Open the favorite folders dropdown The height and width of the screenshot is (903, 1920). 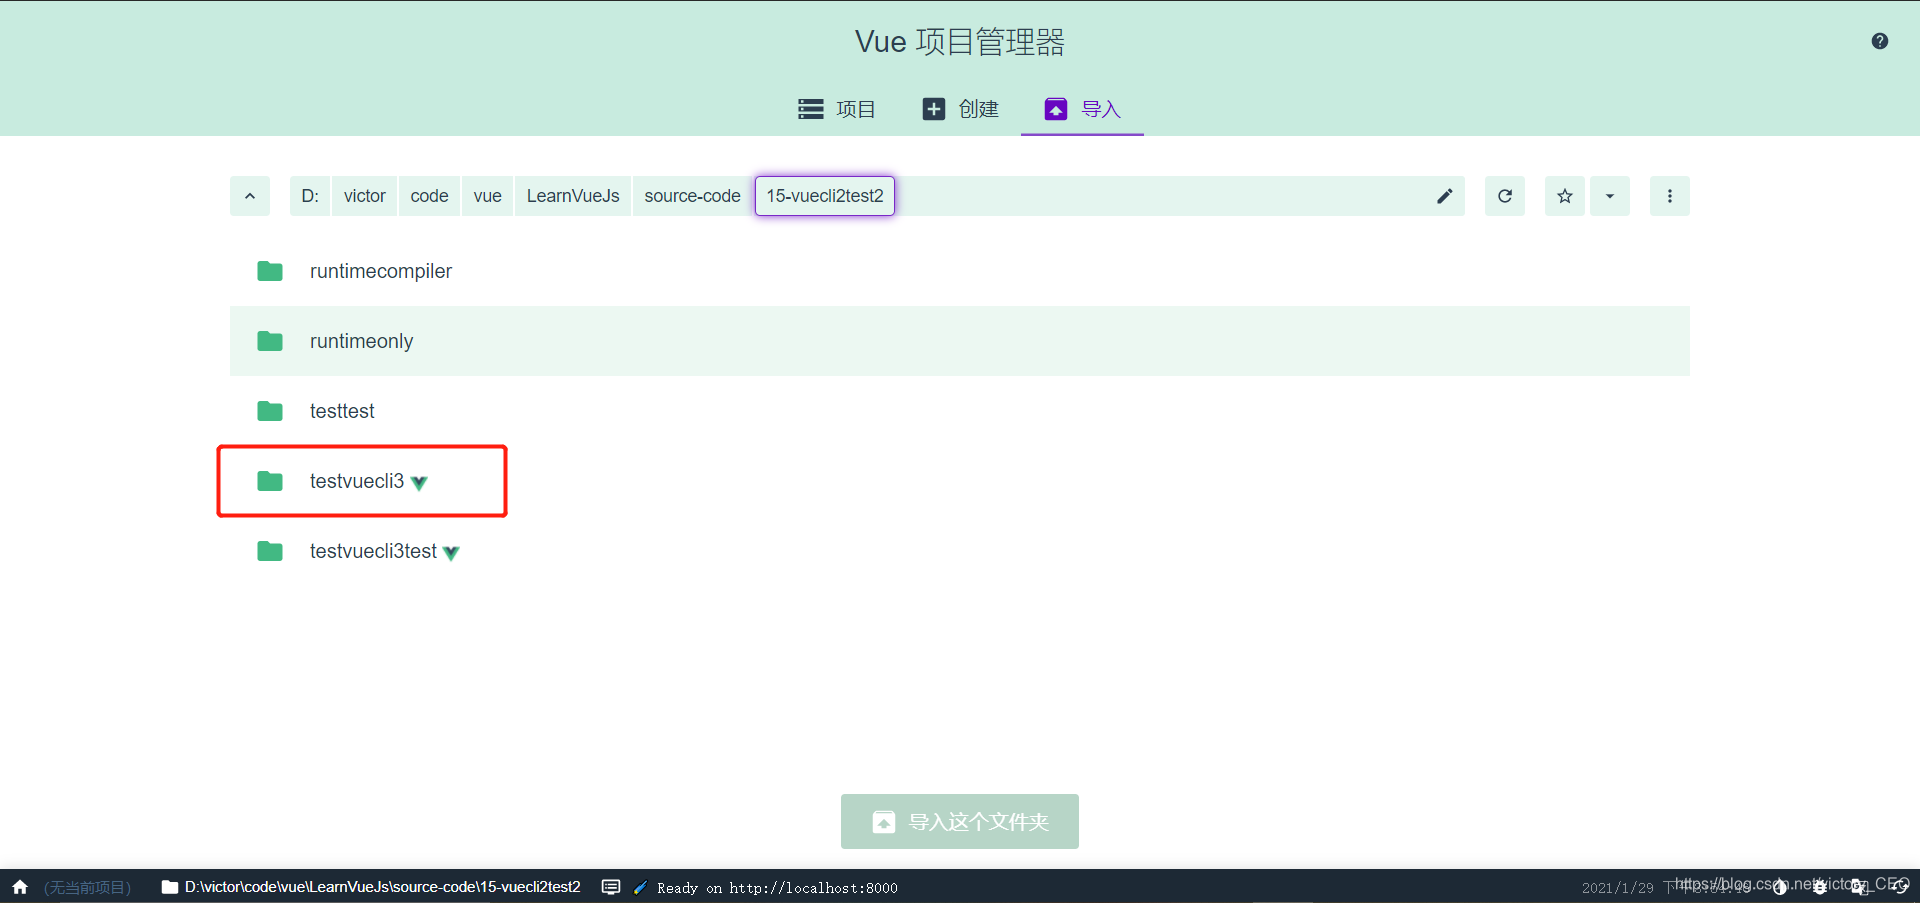(1610, 196)
